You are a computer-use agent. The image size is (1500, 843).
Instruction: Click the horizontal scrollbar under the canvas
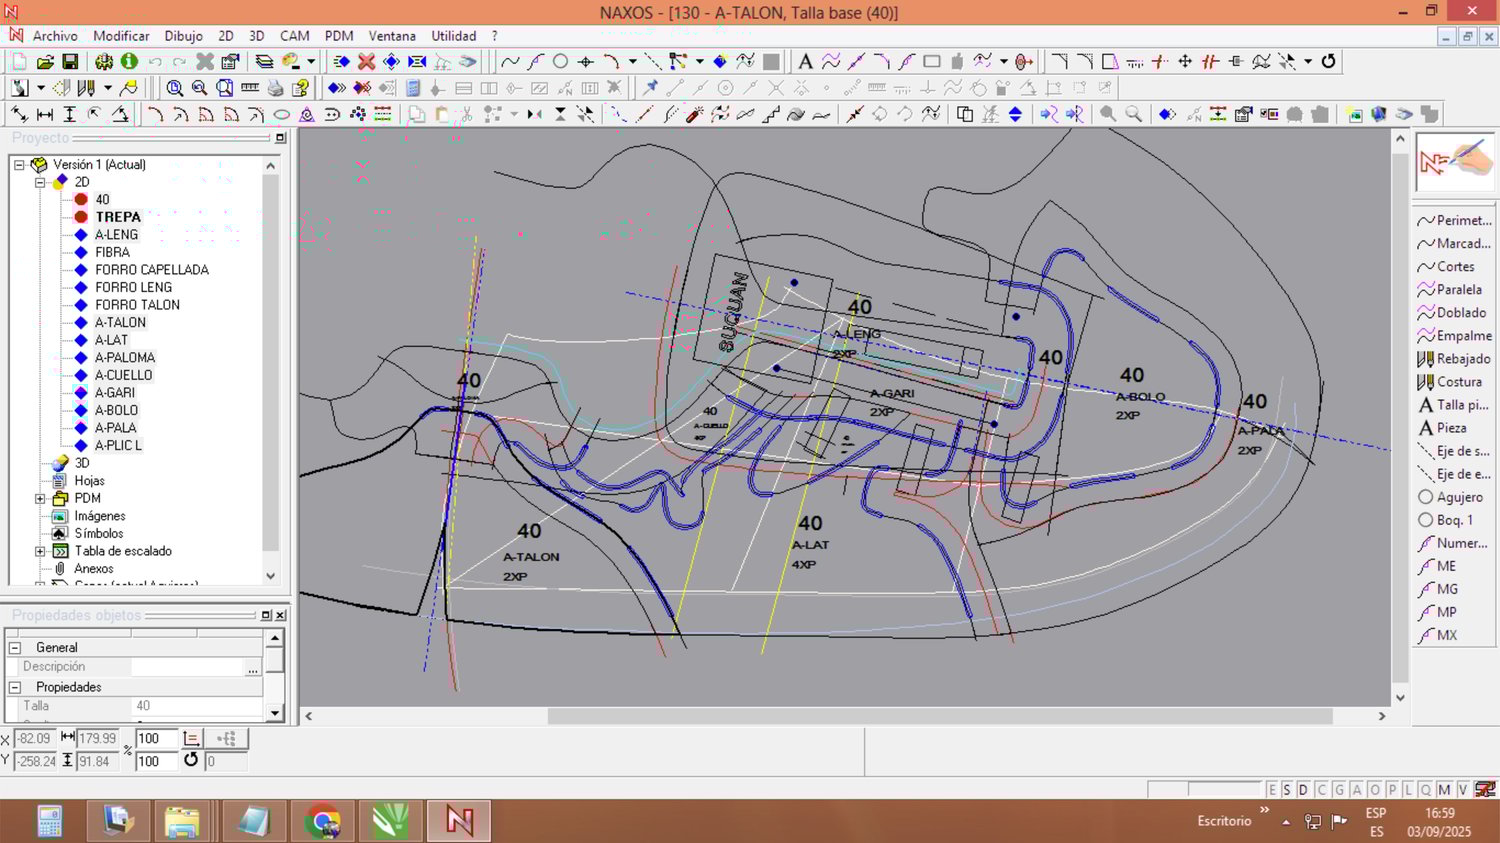940,716
